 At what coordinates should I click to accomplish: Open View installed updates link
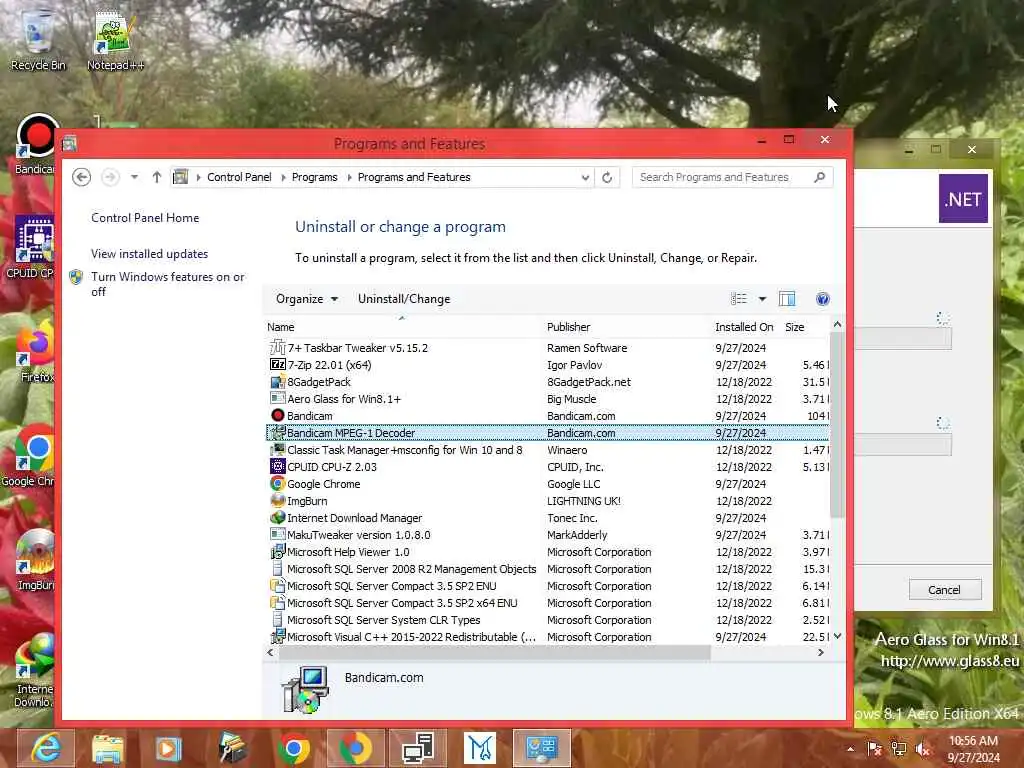tap(150, 253)
